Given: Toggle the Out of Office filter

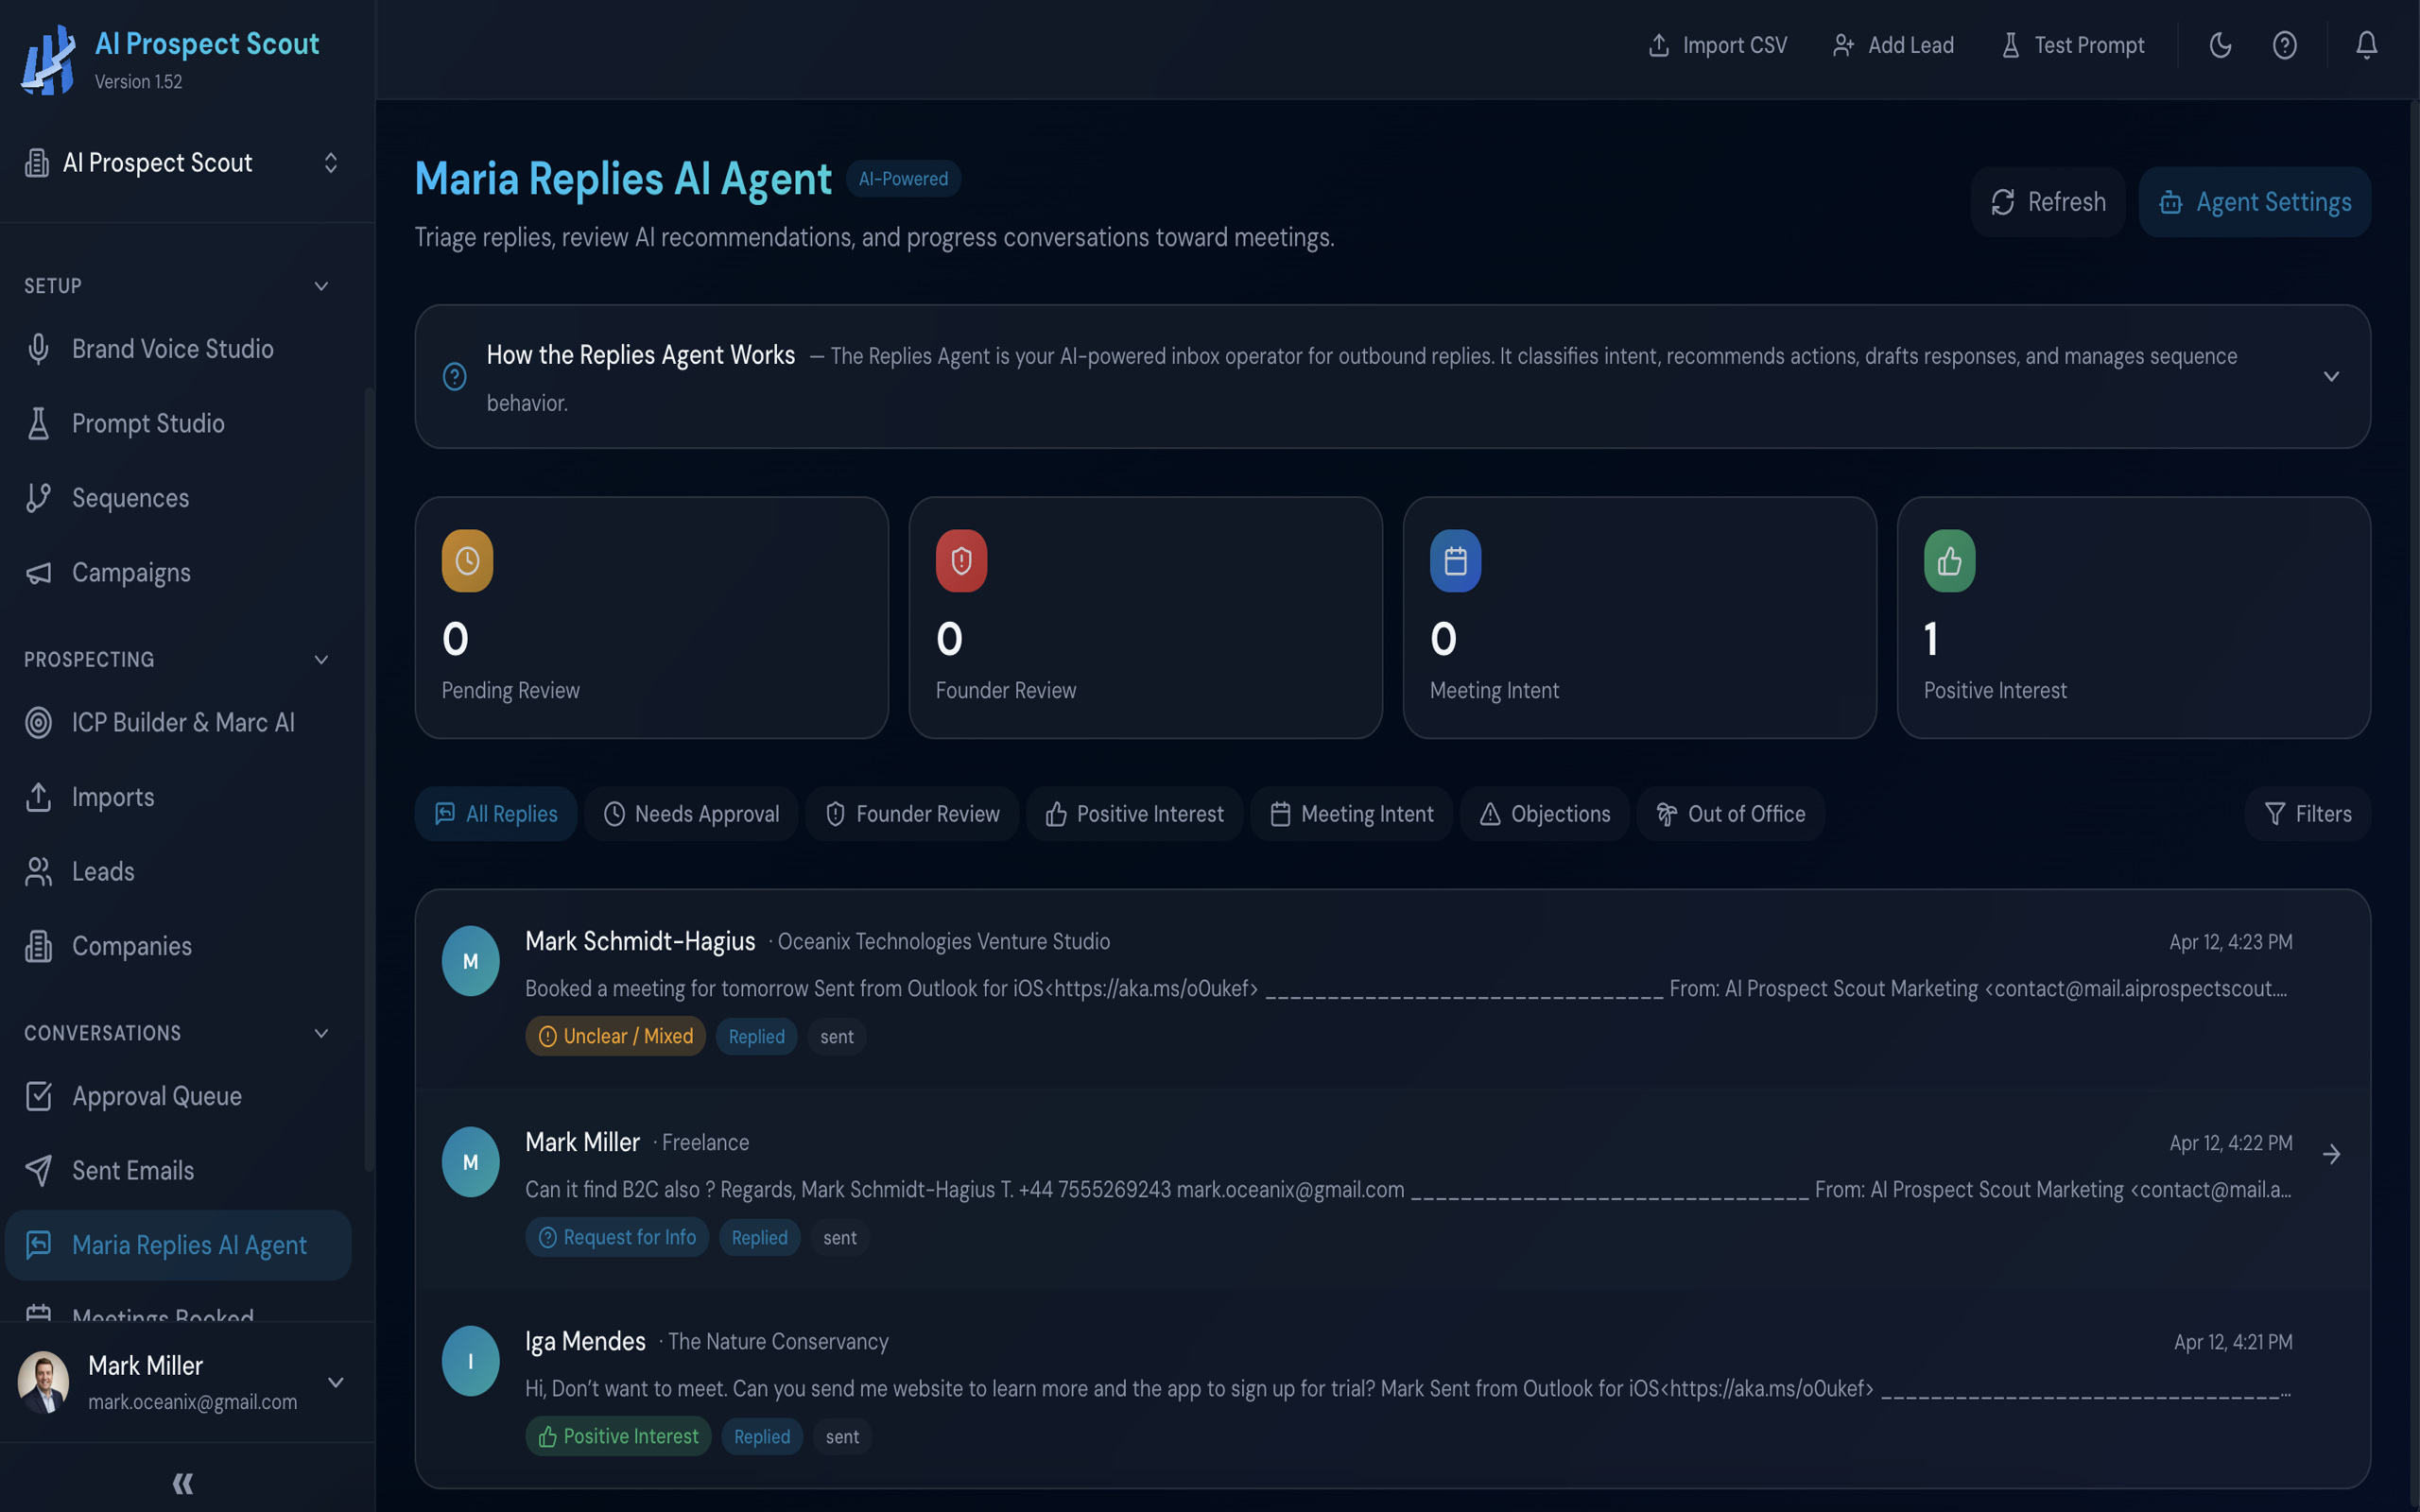Looking at the screenshot, I should coord(1730,813).
